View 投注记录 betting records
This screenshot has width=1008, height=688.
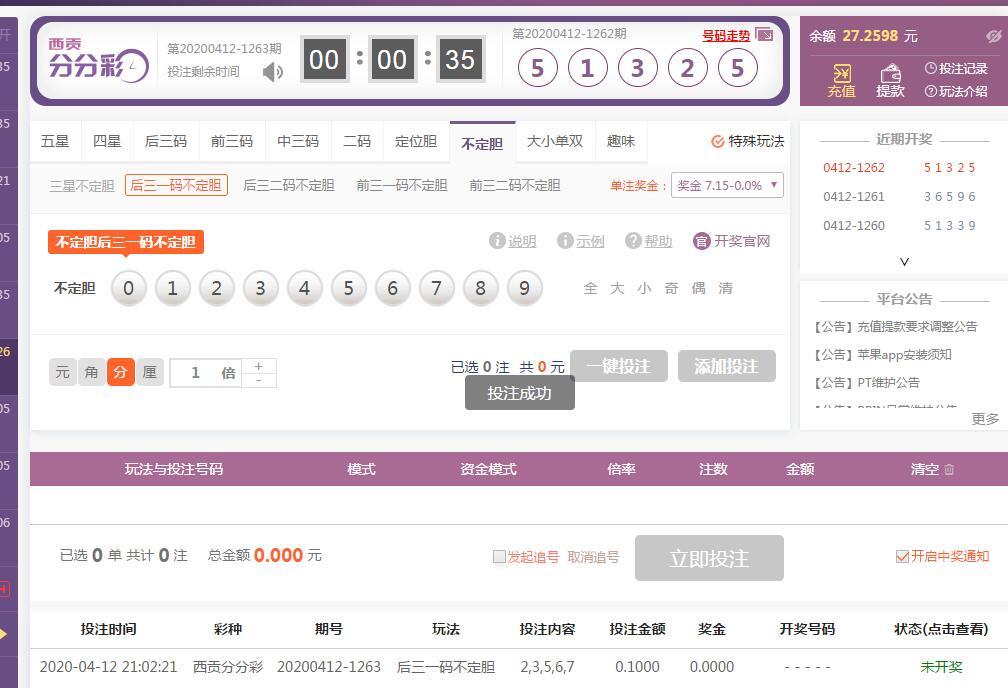click(955, 68)
